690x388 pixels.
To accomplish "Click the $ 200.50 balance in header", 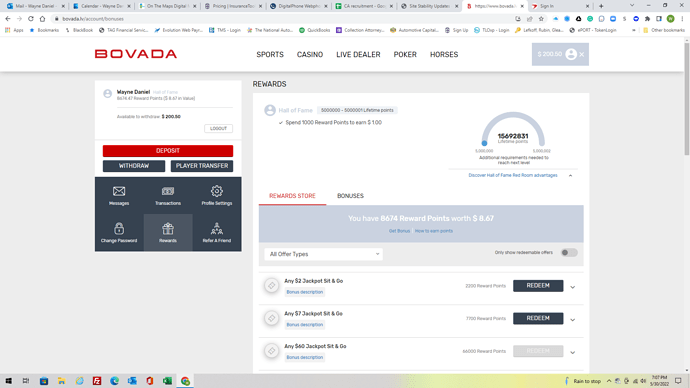I will [550, 54].
